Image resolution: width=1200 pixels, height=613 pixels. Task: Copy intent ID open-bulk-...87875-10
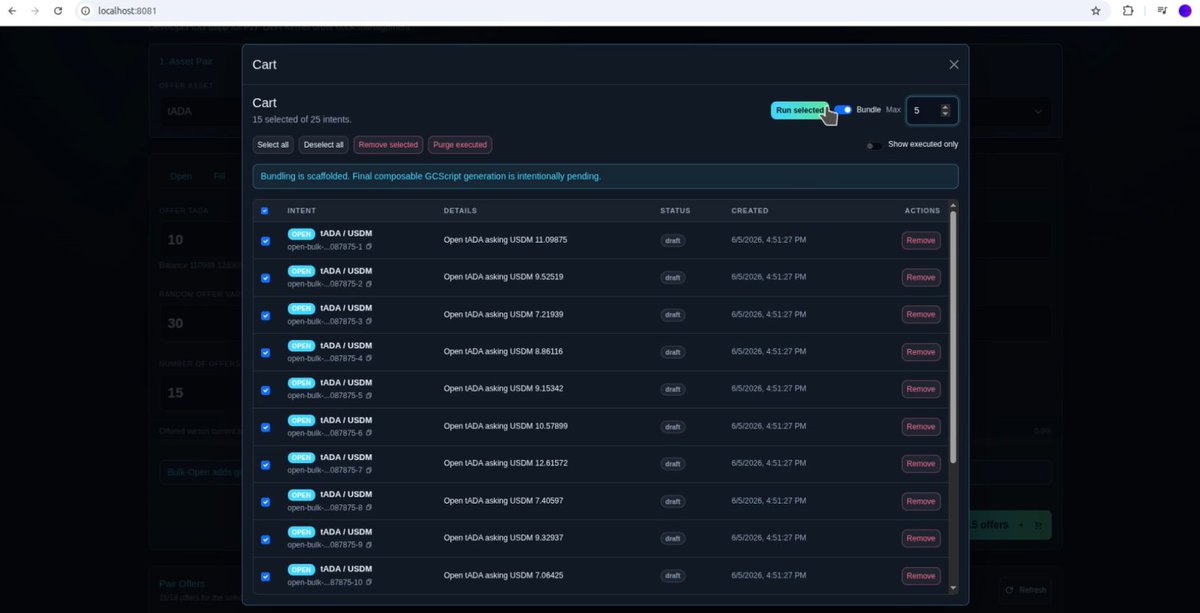pyautogui.click(x=368, y=582)
